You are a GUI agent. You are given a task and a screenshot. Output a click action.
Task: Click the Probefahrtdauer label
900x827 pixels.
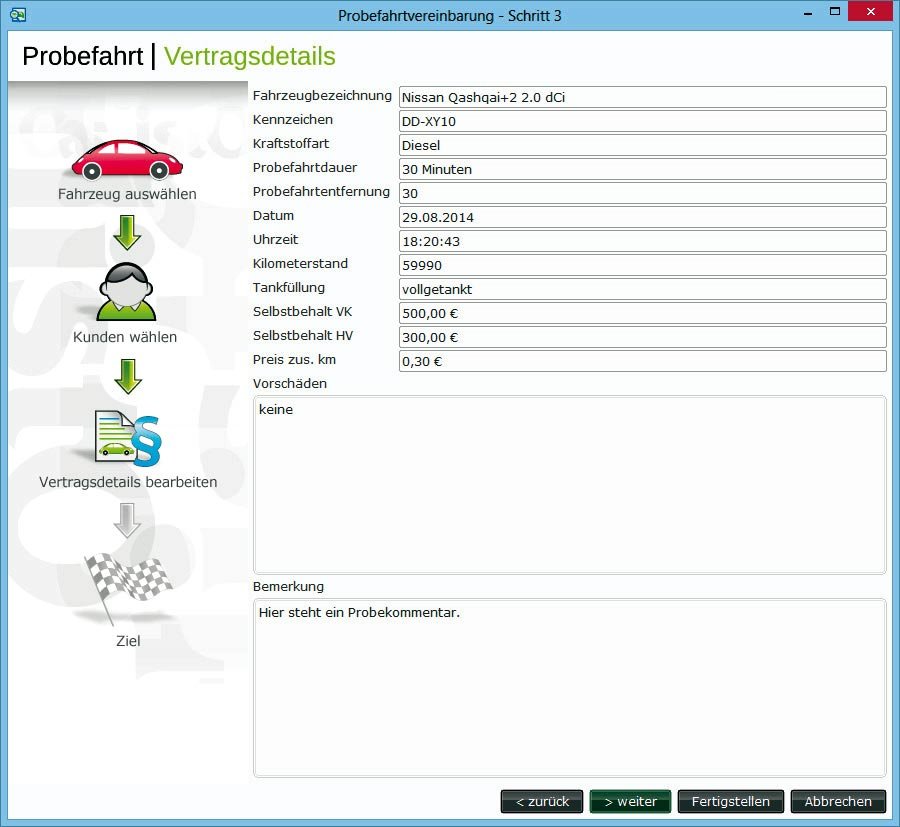[305, 168]
